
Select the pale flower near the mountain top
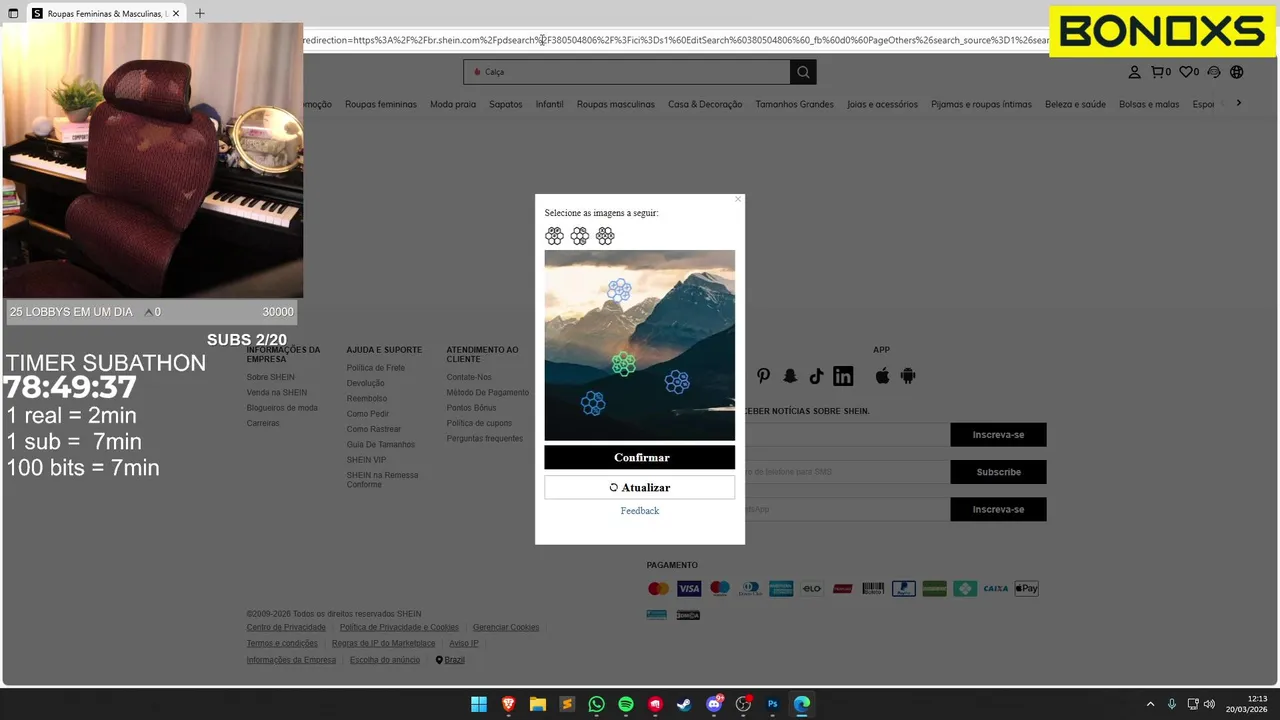point(619,290)
